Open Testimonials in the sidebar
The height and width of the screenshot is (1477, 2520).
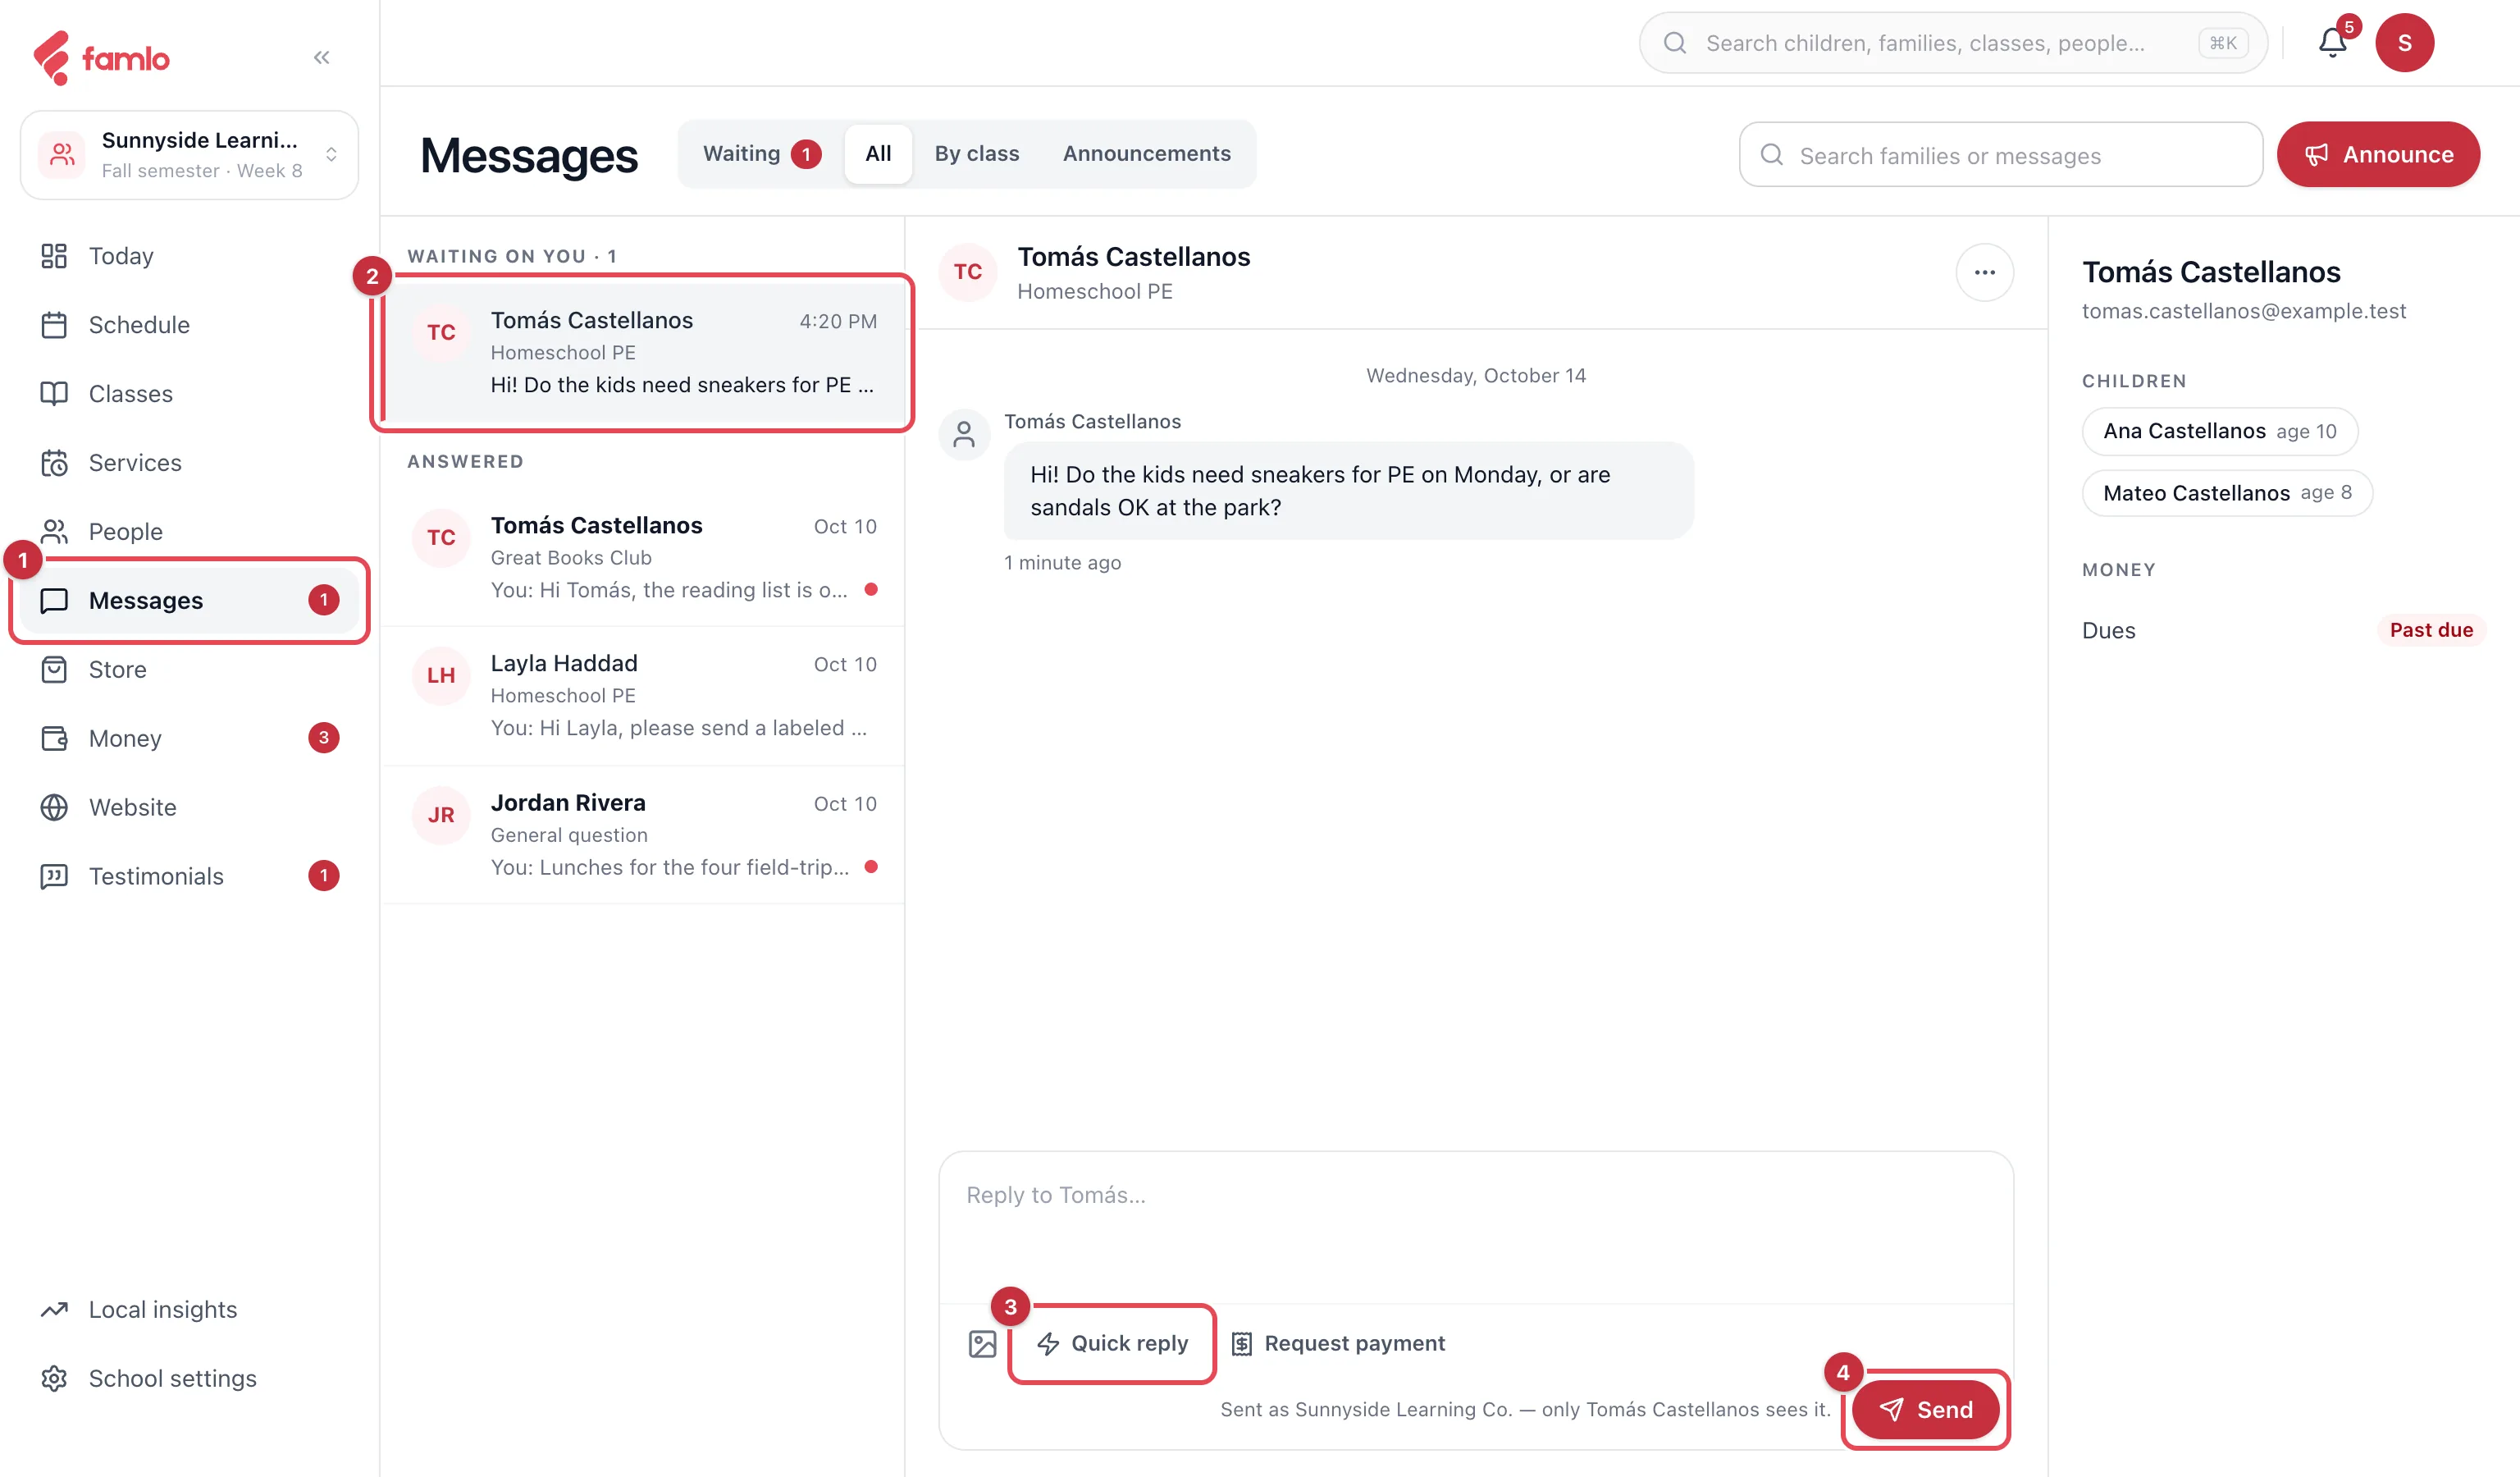click(x=189, y=876)
